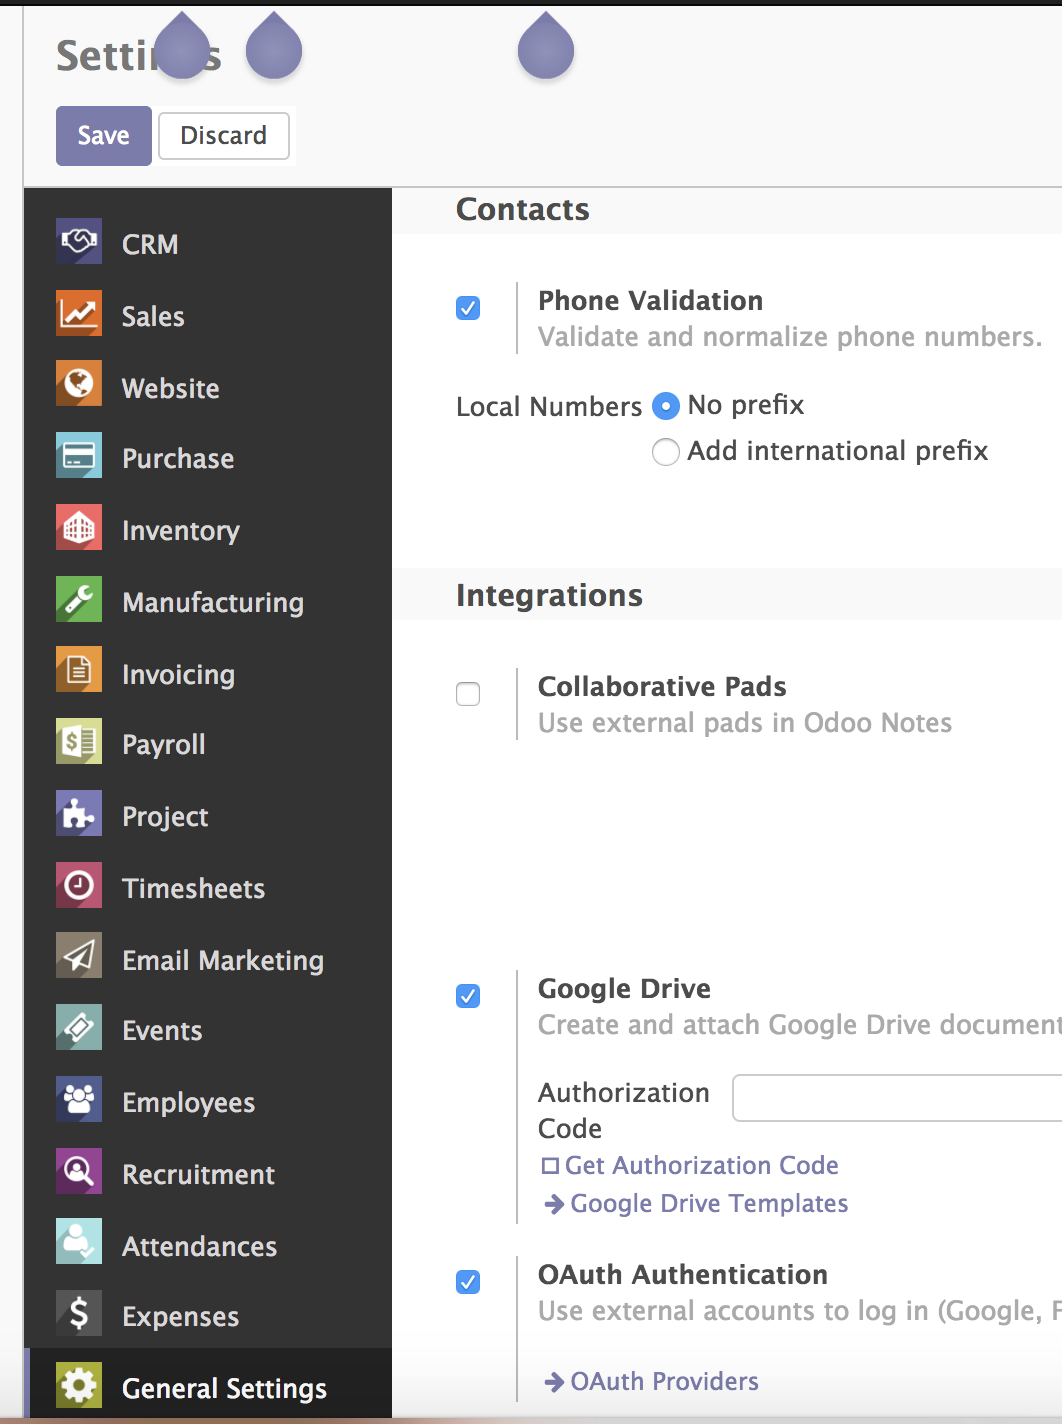Click the Authorization Code input field
Screen dimensions: 1062x1424
pyautogui.click(x=897, y=1098)
